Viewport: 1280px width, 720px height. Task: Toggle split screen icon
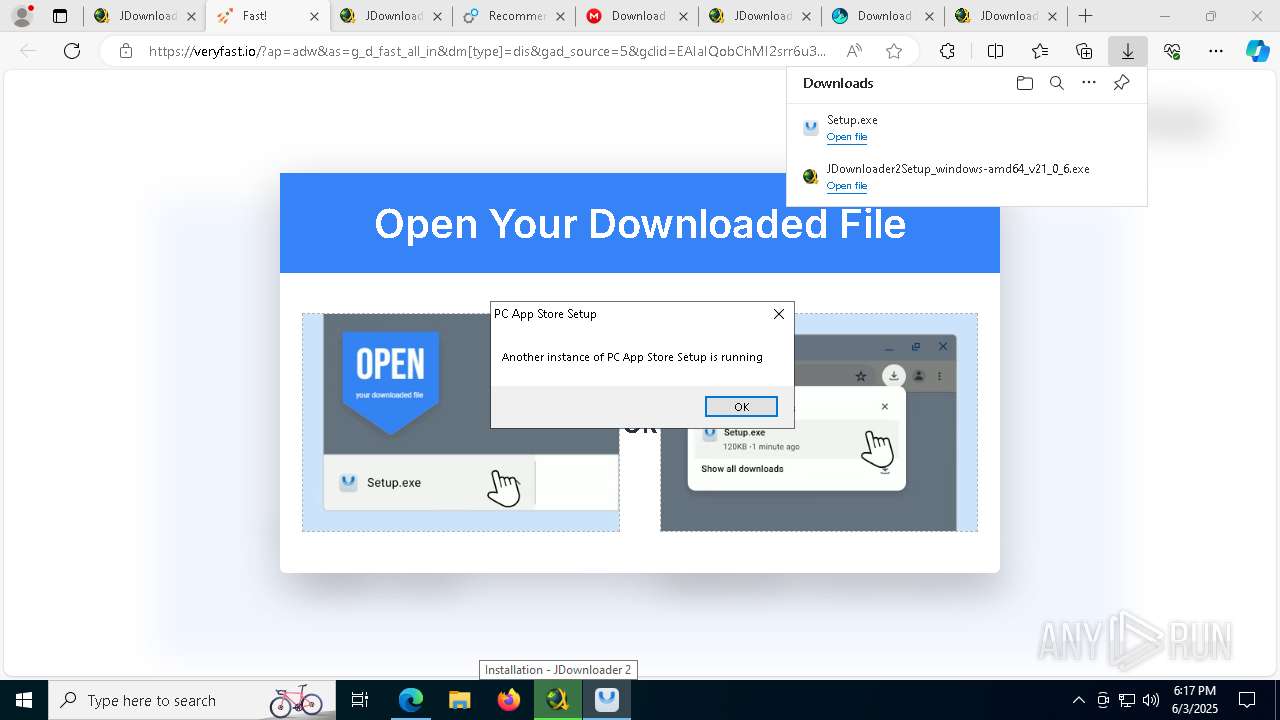click(996, 51)
